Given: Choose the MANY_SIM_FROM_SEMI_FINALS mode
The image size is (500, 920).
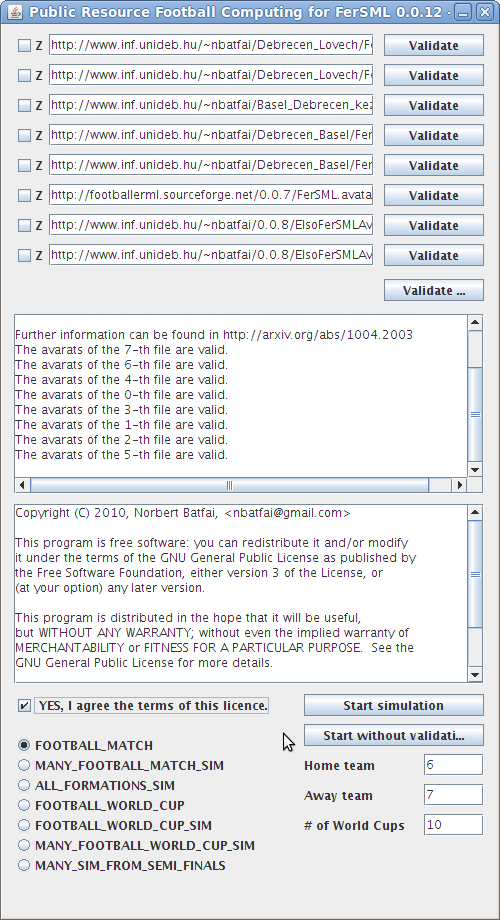Looking at the screenshot, I should [24, 865].
